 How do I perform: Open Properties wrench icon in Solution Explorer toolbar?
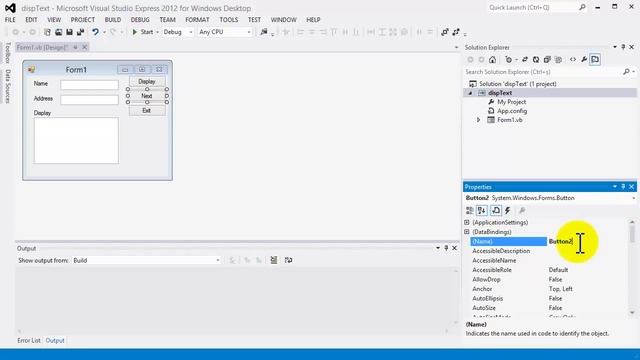pyautogui.click(x=584, y=60)
